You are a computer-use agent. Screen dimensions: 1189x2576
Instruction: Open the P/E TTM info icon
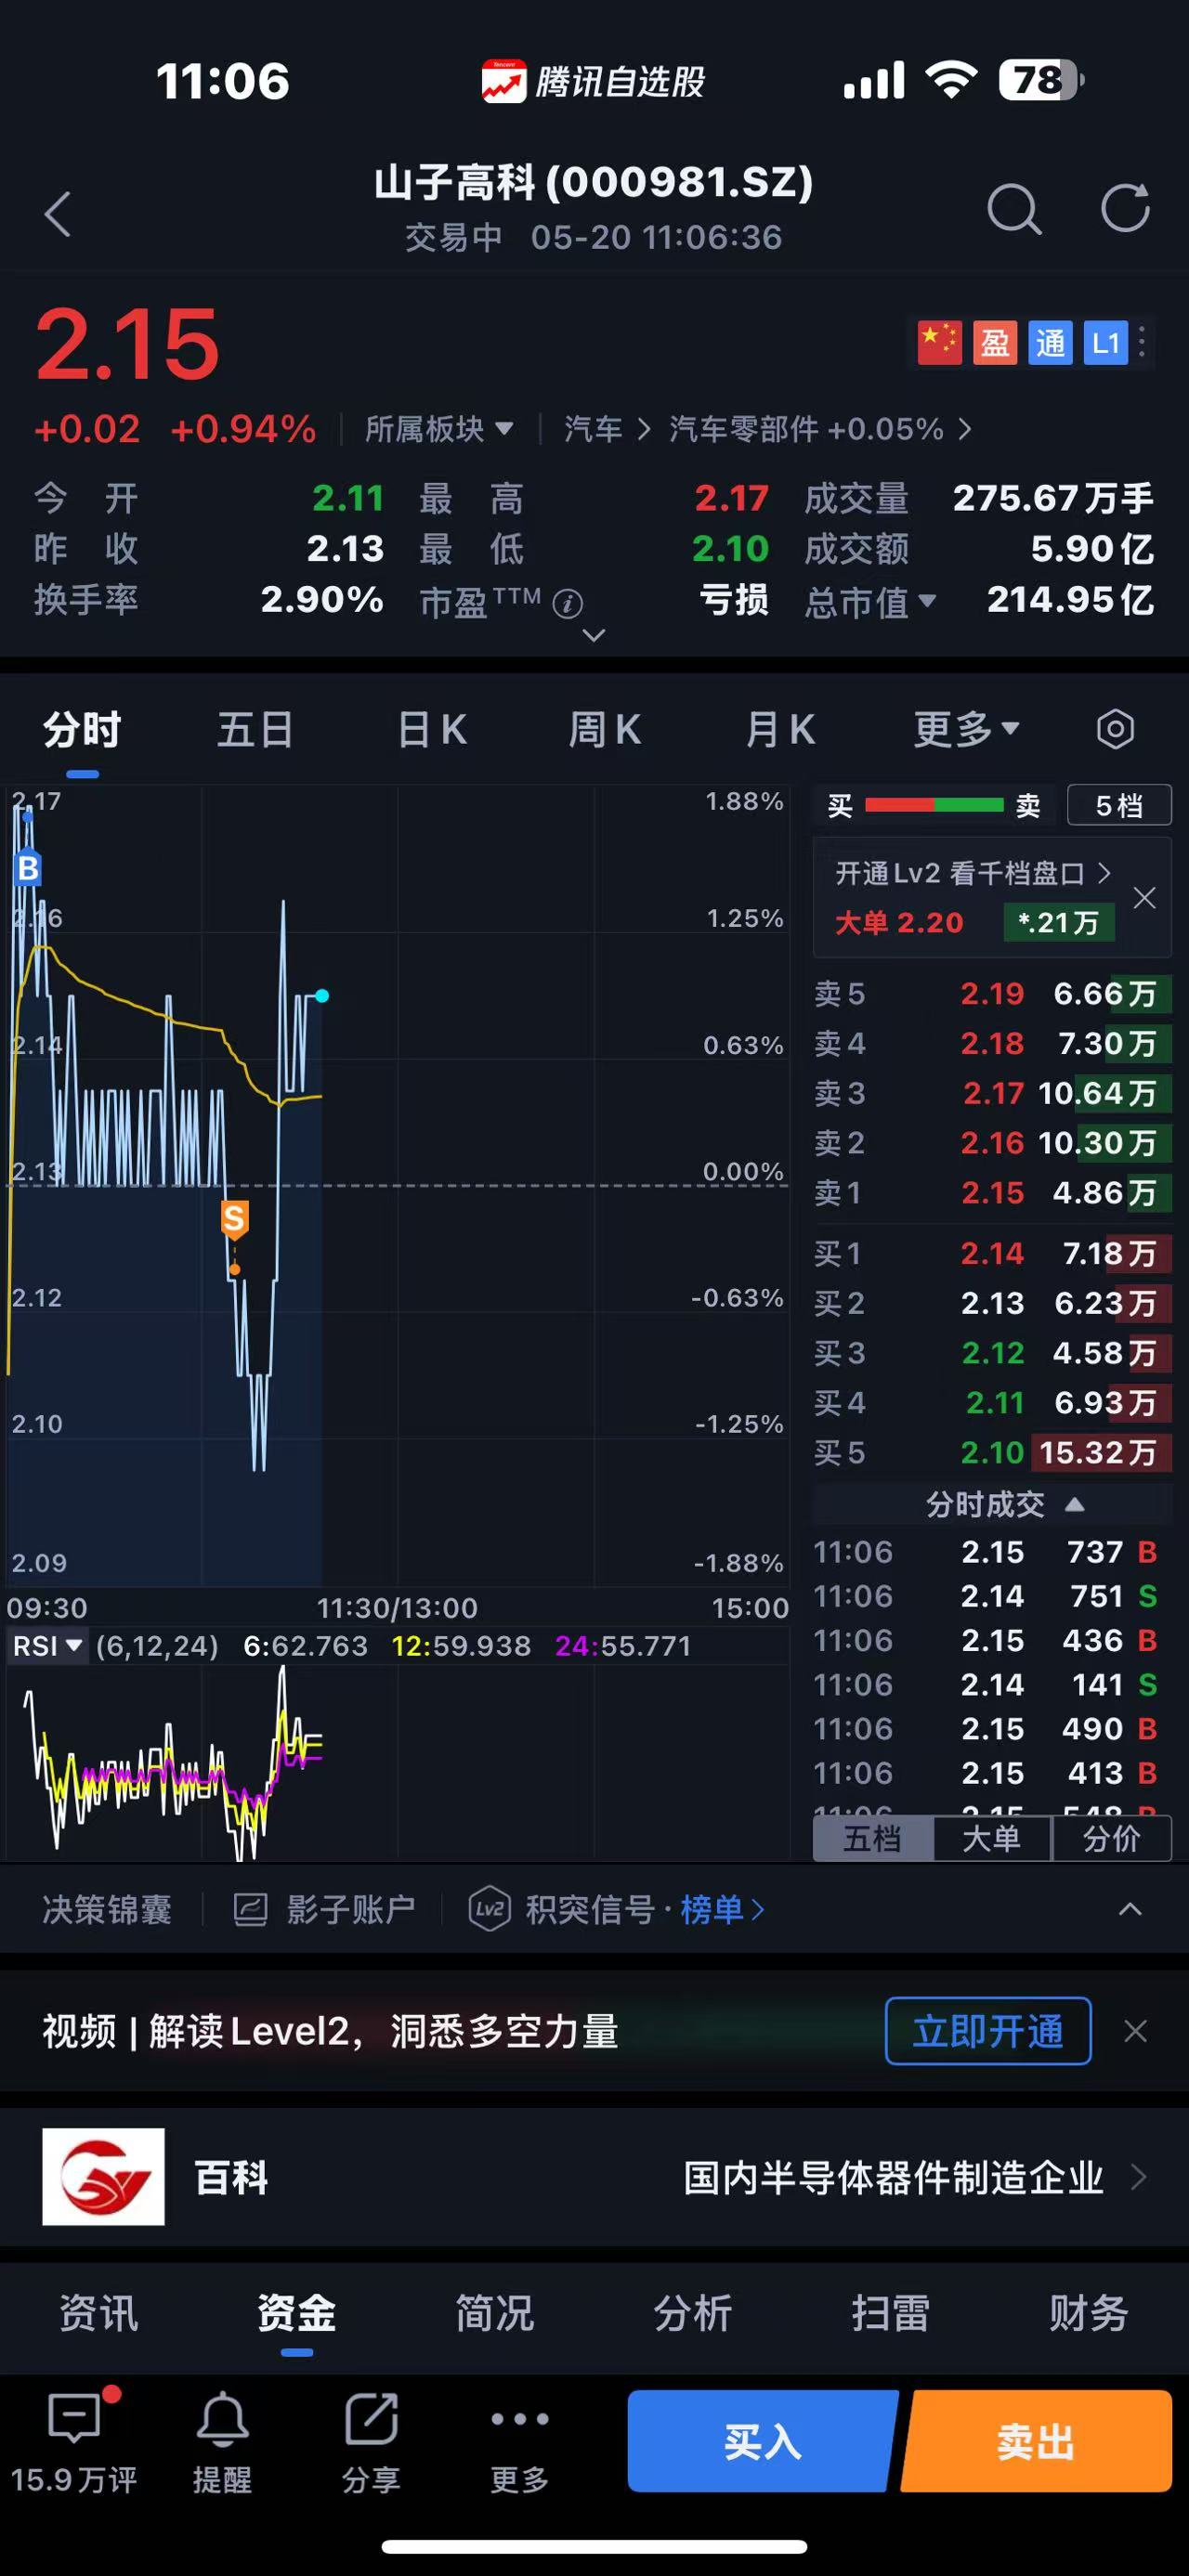pos(568,604)
